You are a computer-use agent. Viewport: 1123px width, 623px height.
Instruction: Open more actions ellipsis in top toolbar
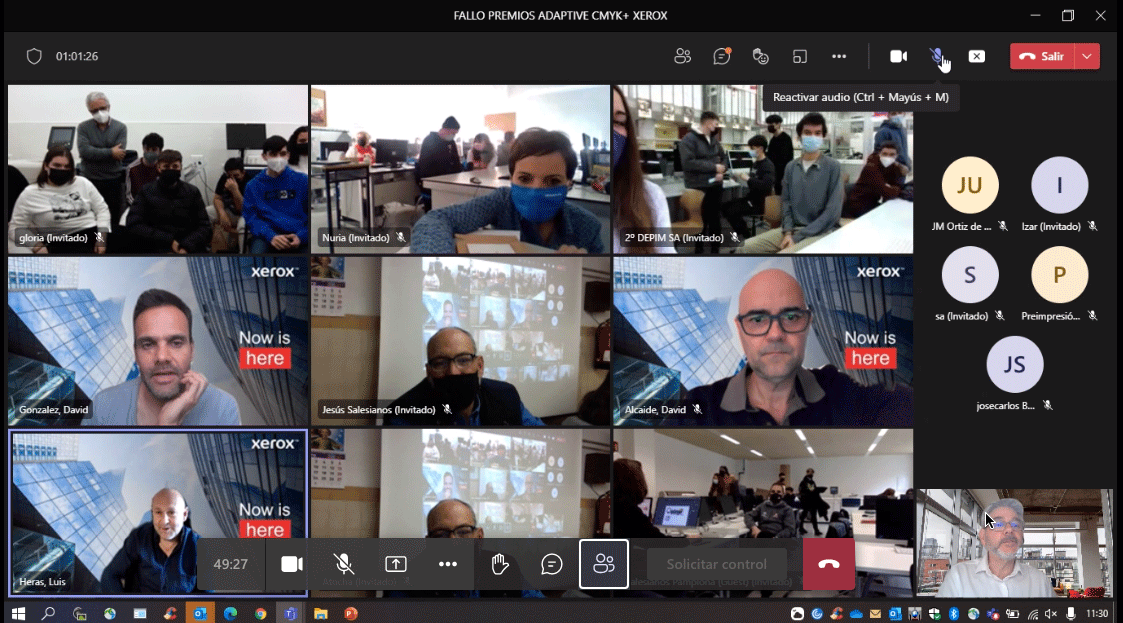pyautogui.click(x=839, y=57)
